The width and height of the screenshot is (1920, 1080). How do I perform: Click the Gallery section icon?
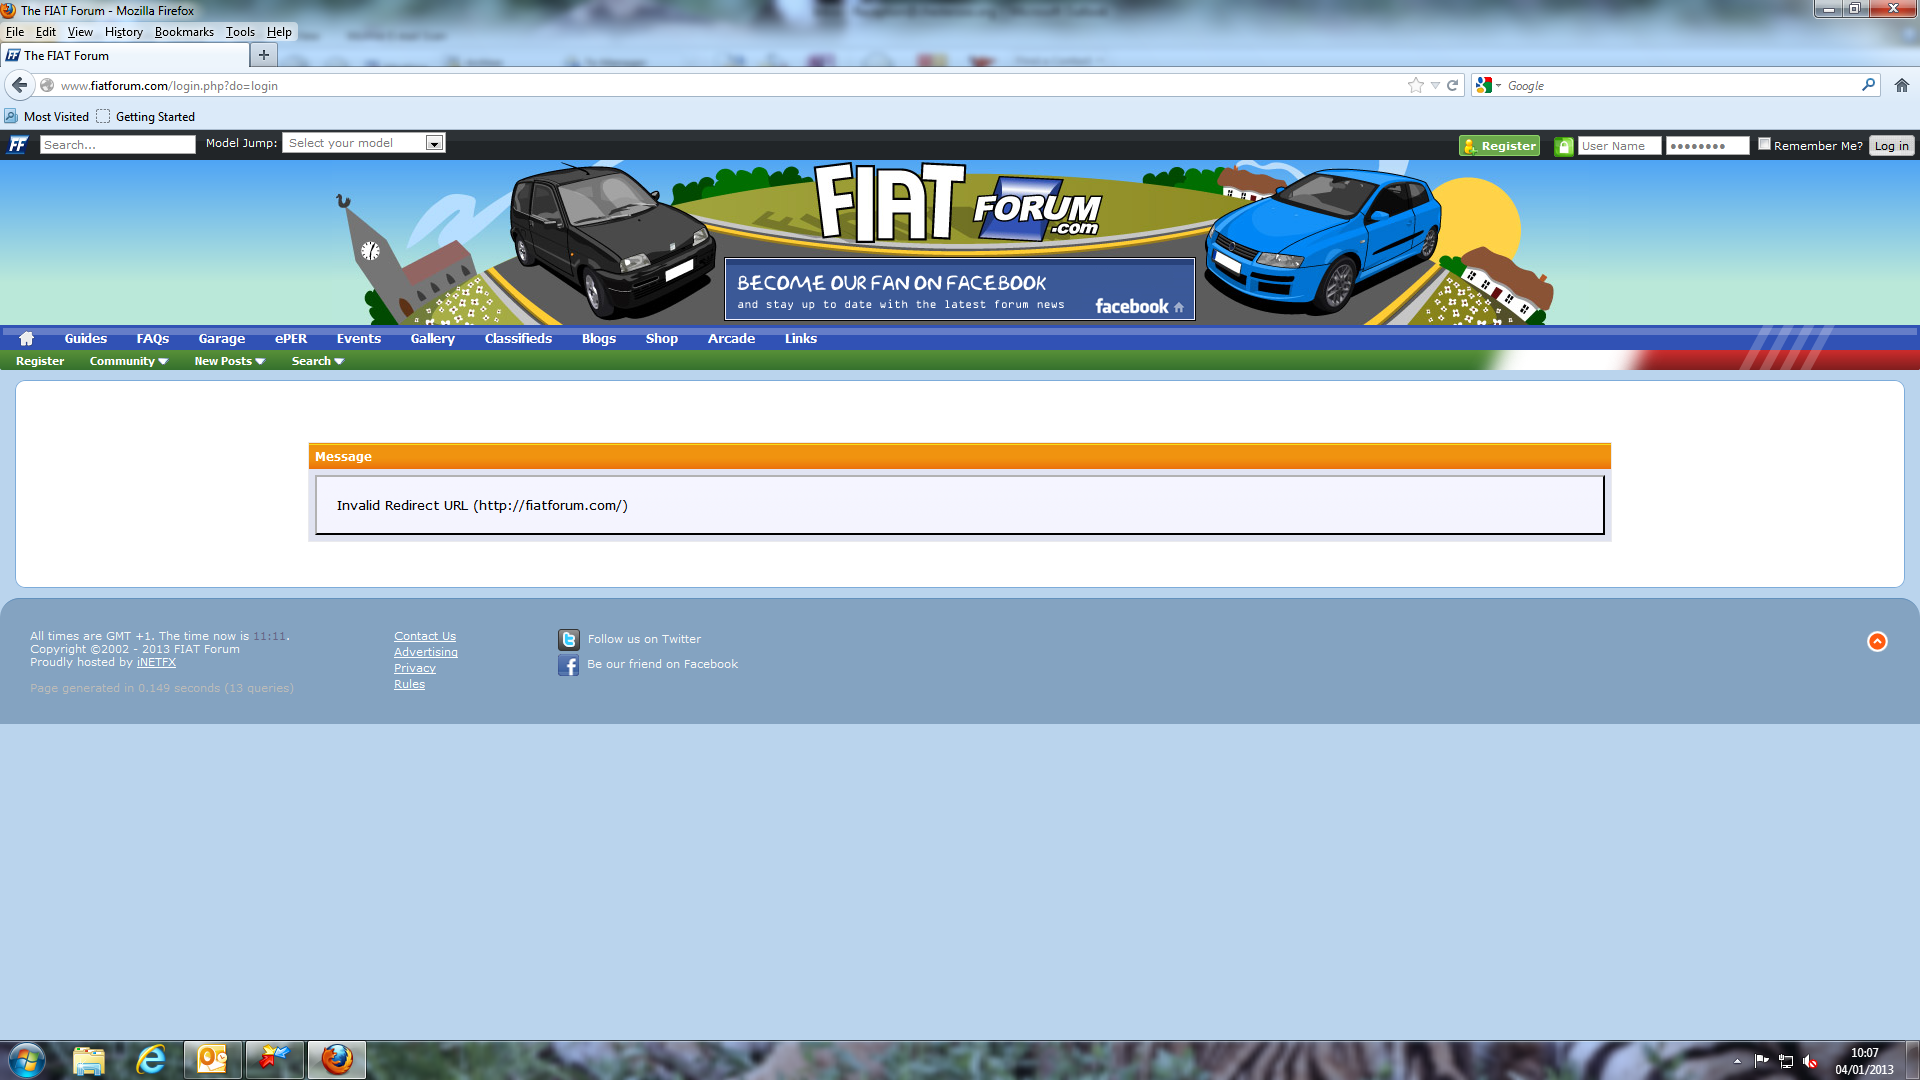(431, 338)
